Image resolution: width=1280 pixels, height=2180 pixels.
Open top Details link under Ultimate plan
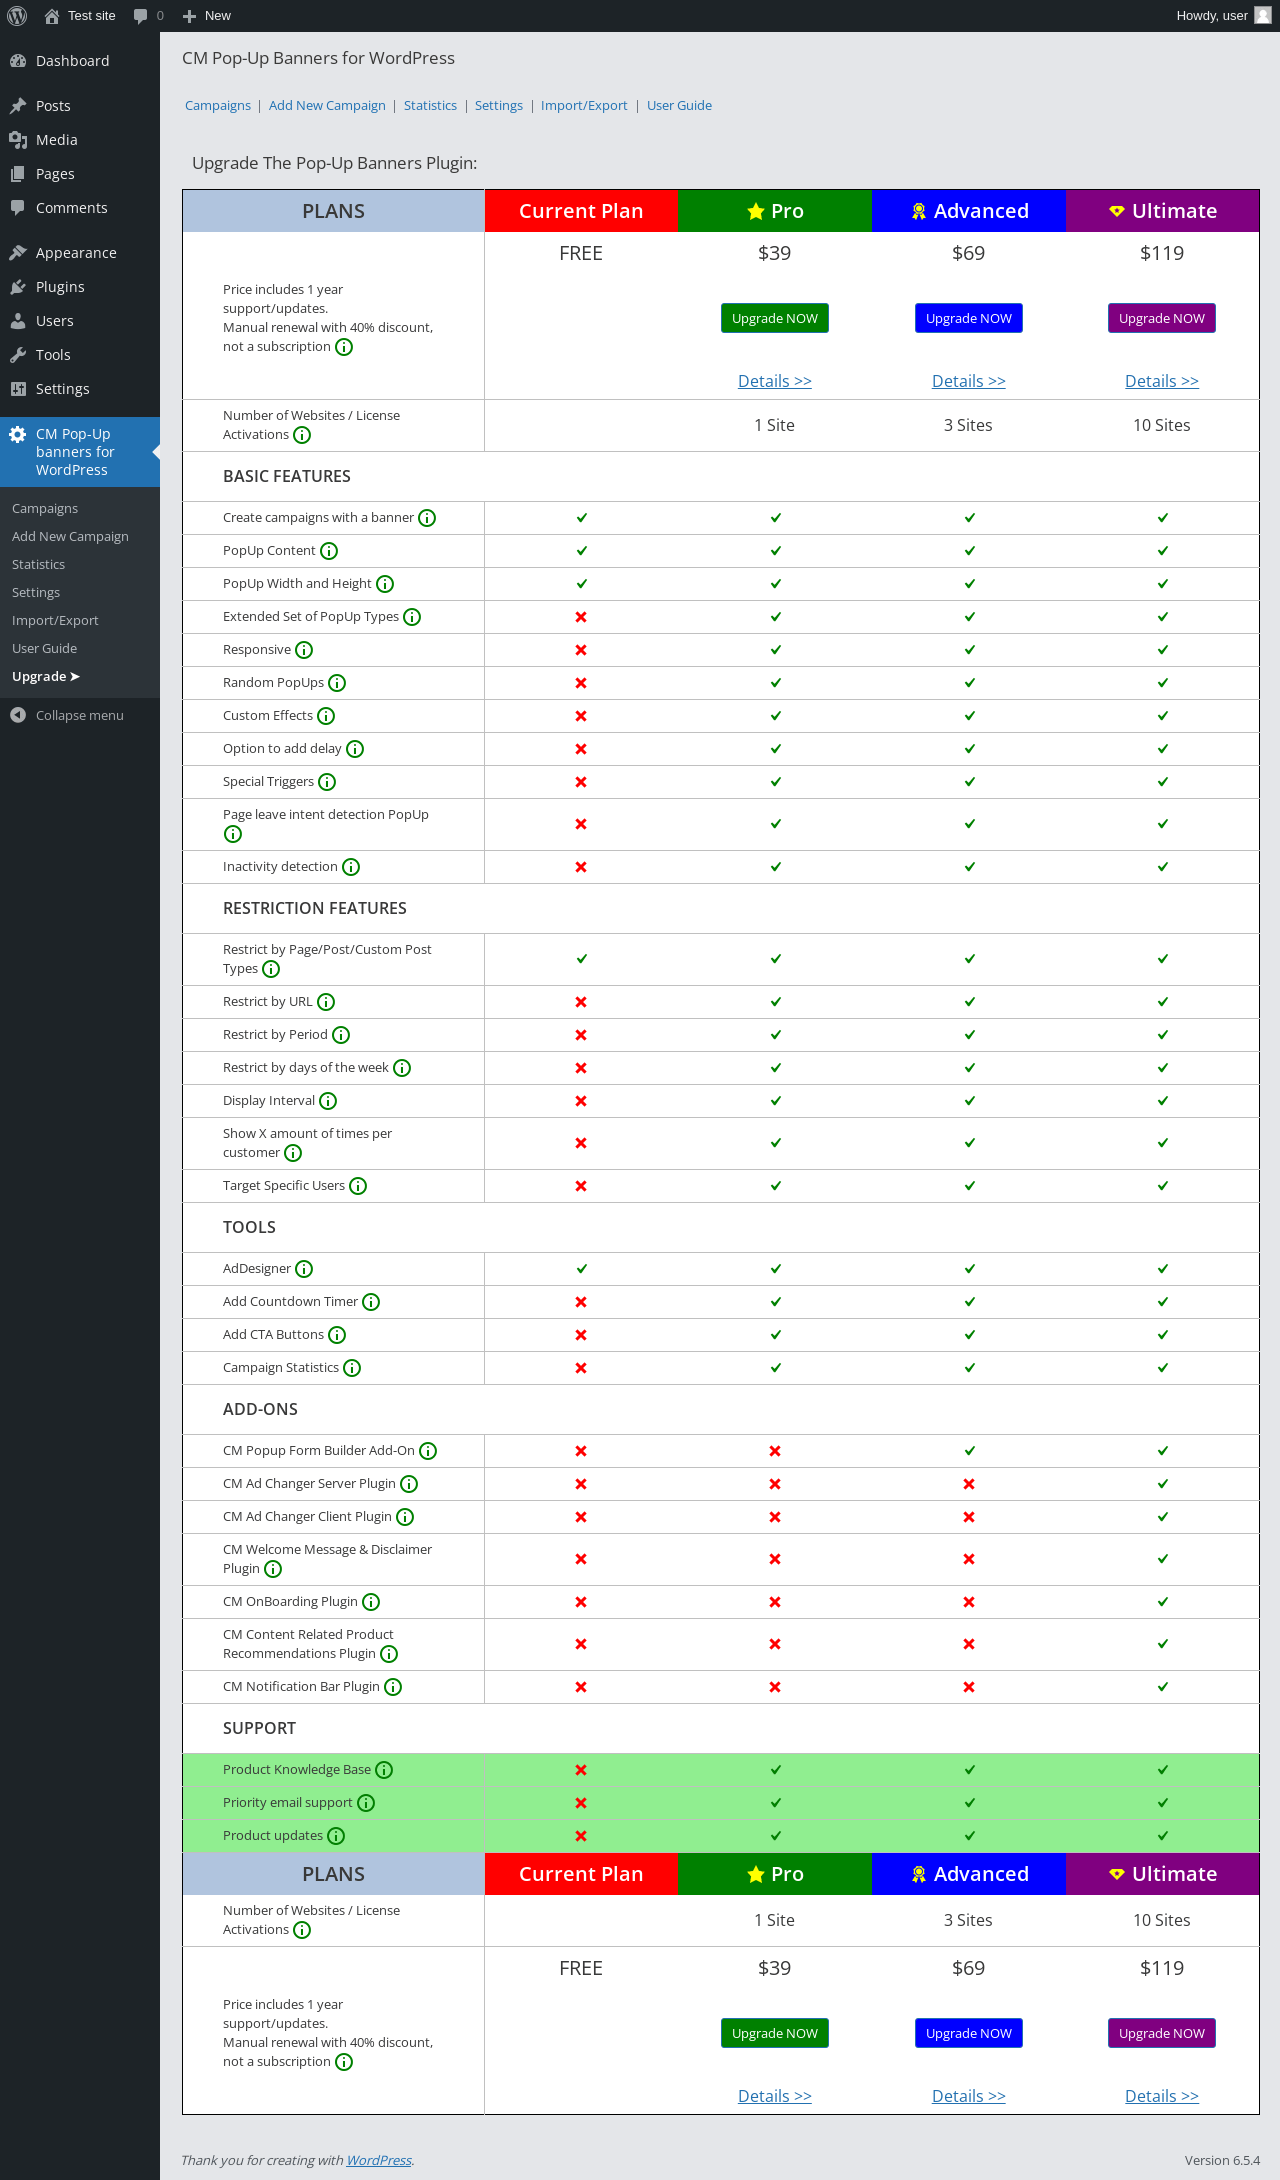(x=1162, y=381)
